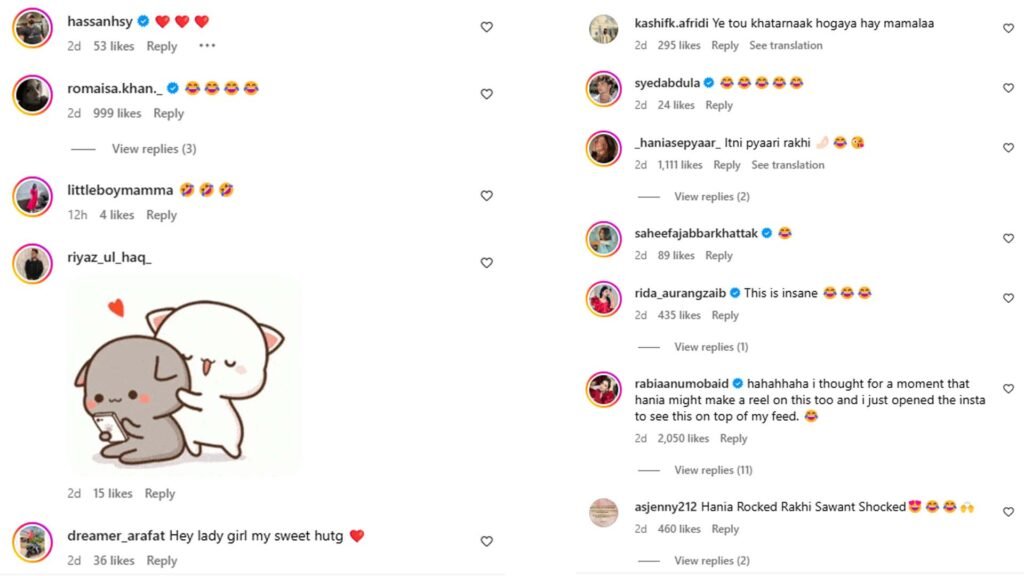Screen dimensions: 1024x576
Task: Like _haniasepyaar_'s Itni pyaari rakhi comment
Action: [x=1008, y=148]
